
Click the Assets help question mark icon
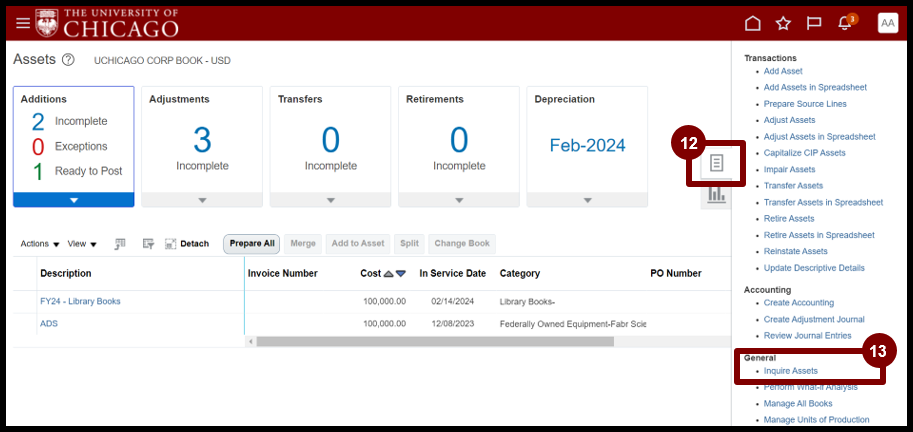click(68, 59)
